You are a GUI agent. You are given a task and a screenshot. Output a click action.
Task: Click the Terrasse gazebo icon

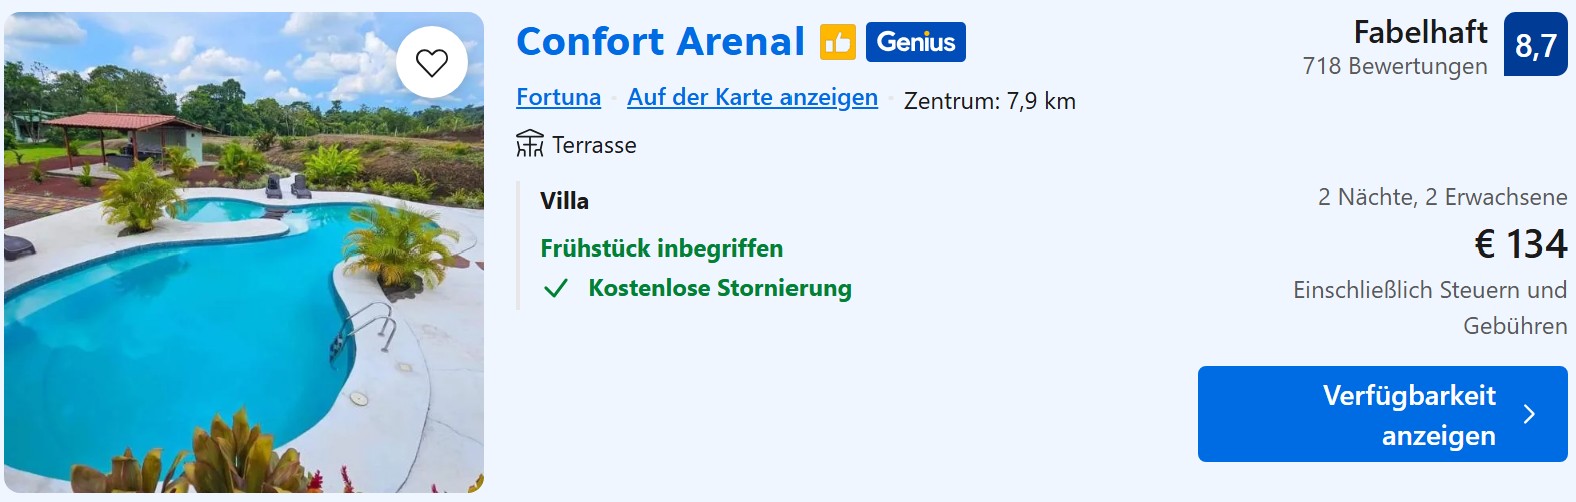pyautogui.click(x=530, y=144)
